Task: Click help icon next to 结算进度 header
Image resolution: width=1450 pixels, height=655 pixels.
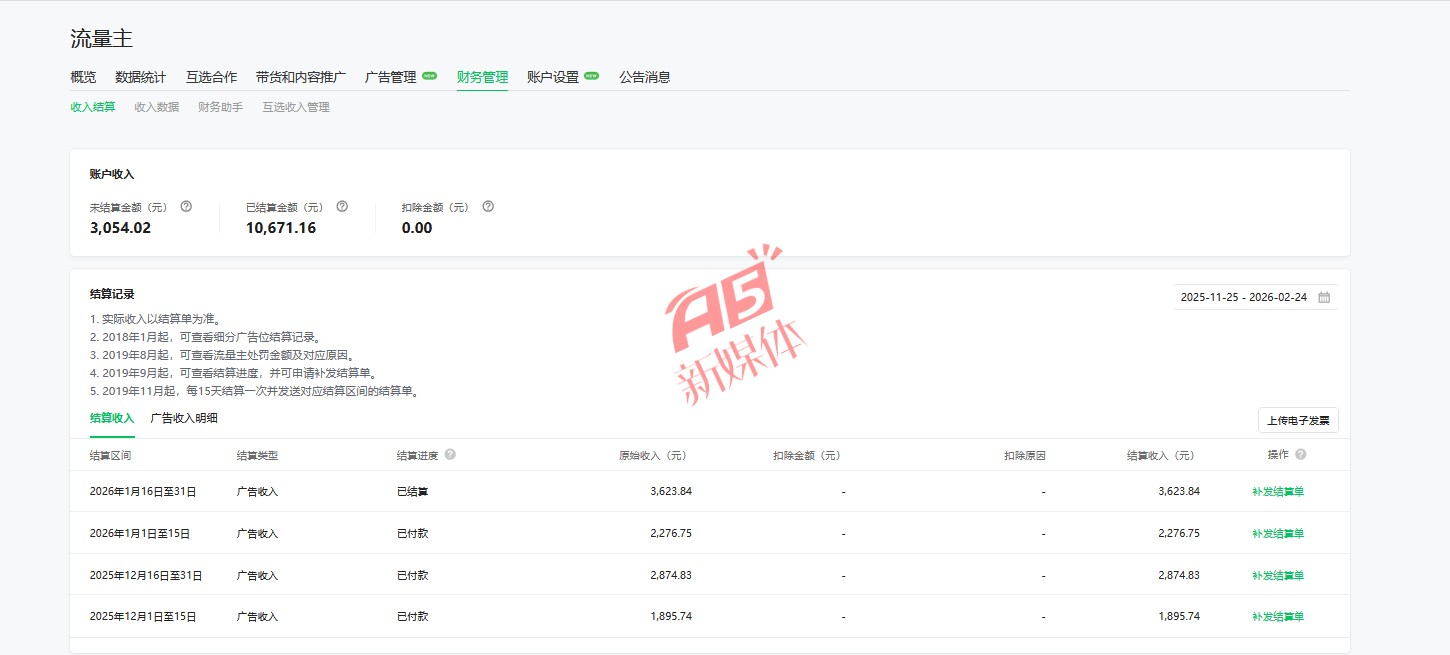Action: pyautogui.click(x=450, y=455)
